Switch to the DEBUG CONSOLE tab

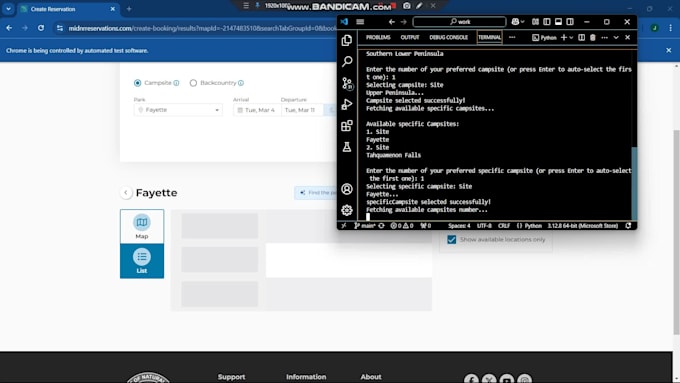tap(448, 38)
